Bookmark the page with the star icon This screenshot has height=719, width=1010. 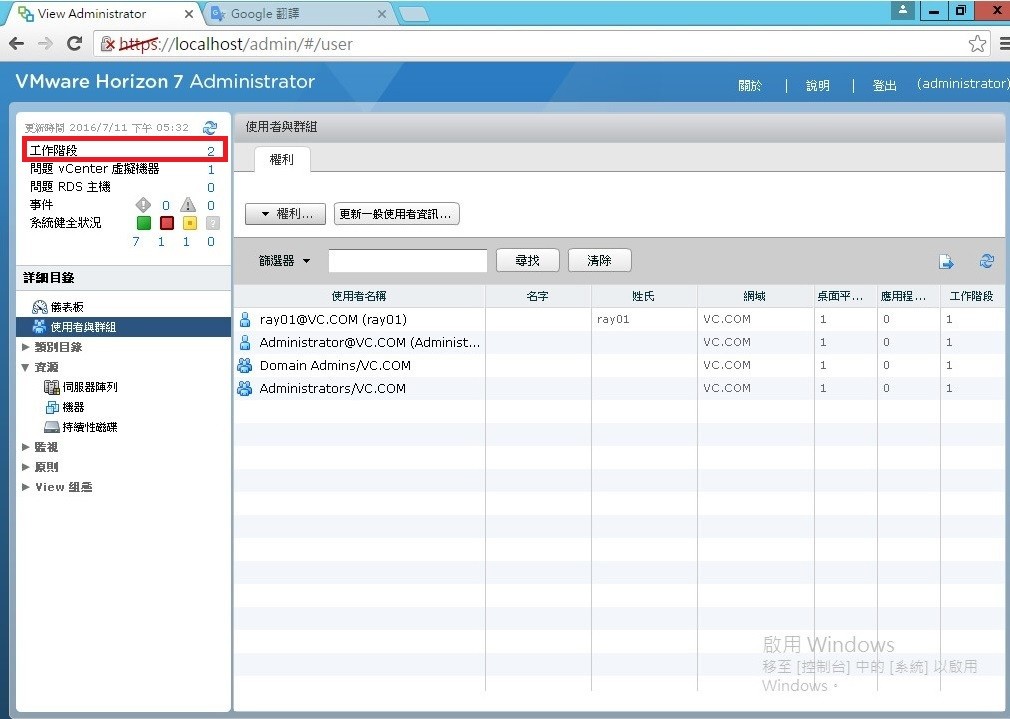tap(977, 44)
